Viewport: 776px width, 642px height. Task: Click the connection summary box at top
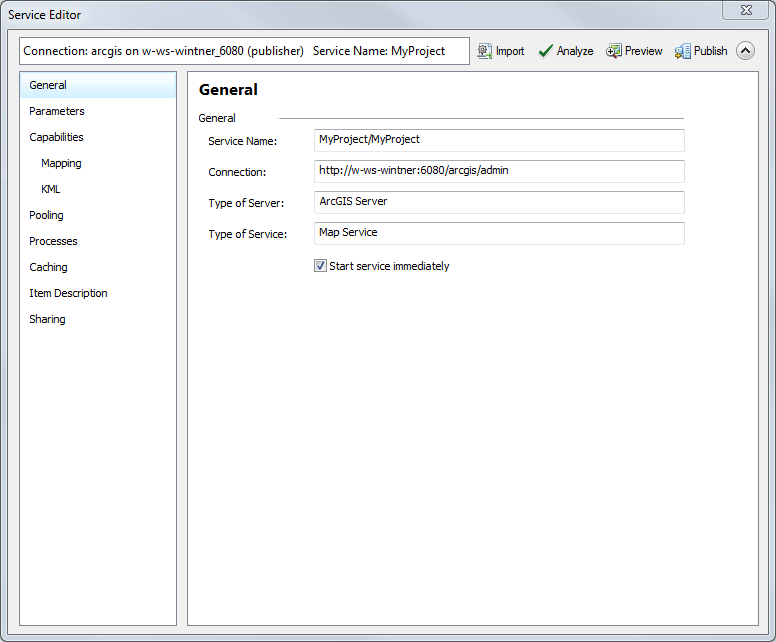coord(244,51)
